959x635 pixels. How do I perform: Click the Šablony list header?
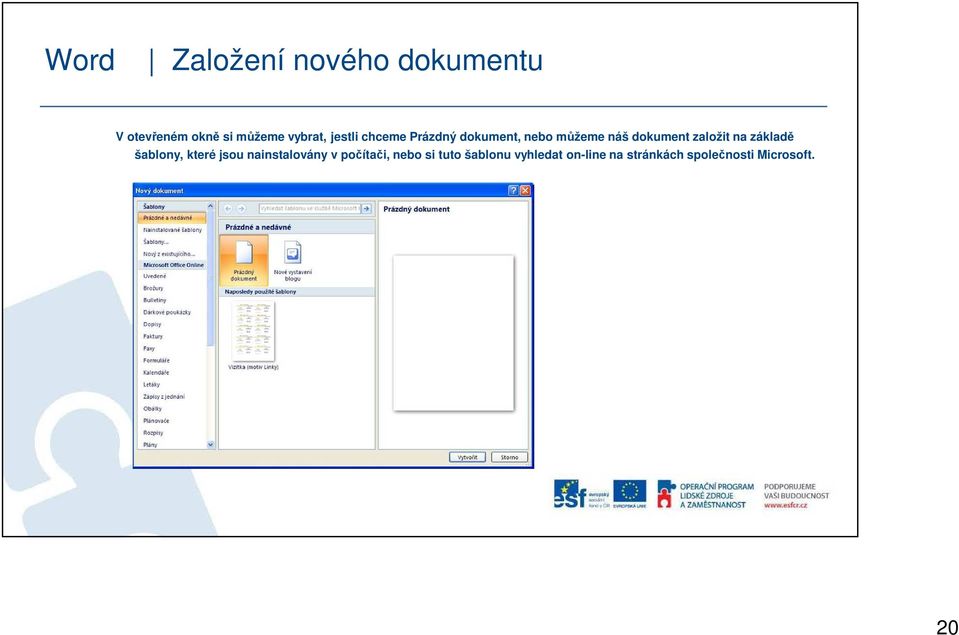pyautogui.click(x=172, y=207)
